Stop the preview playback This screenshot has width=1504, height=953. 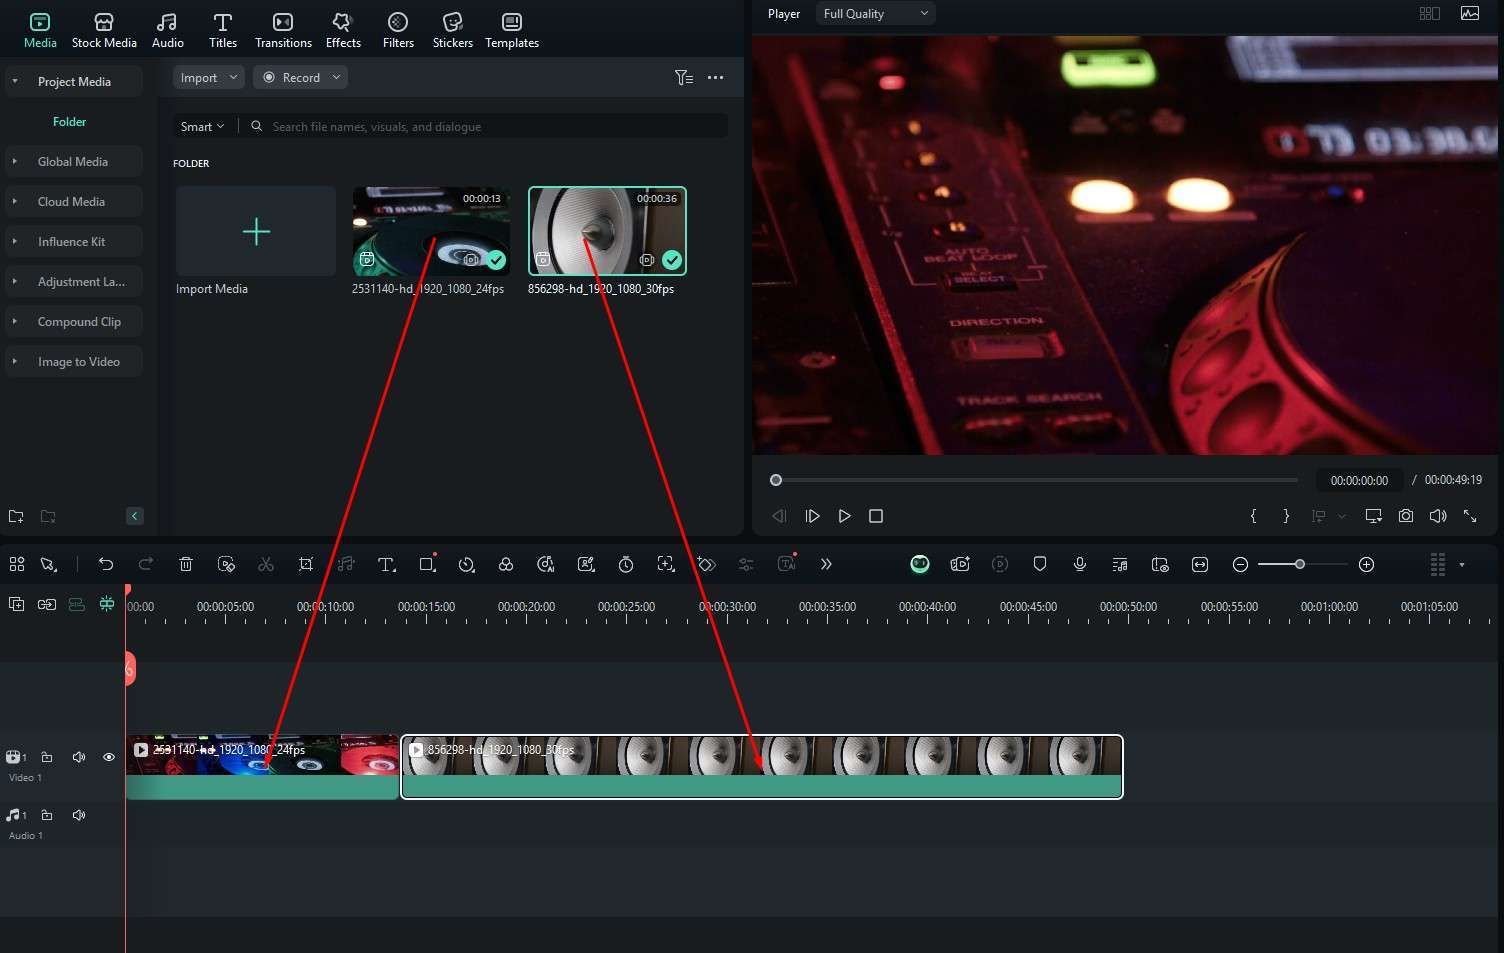tap(876, 516)
